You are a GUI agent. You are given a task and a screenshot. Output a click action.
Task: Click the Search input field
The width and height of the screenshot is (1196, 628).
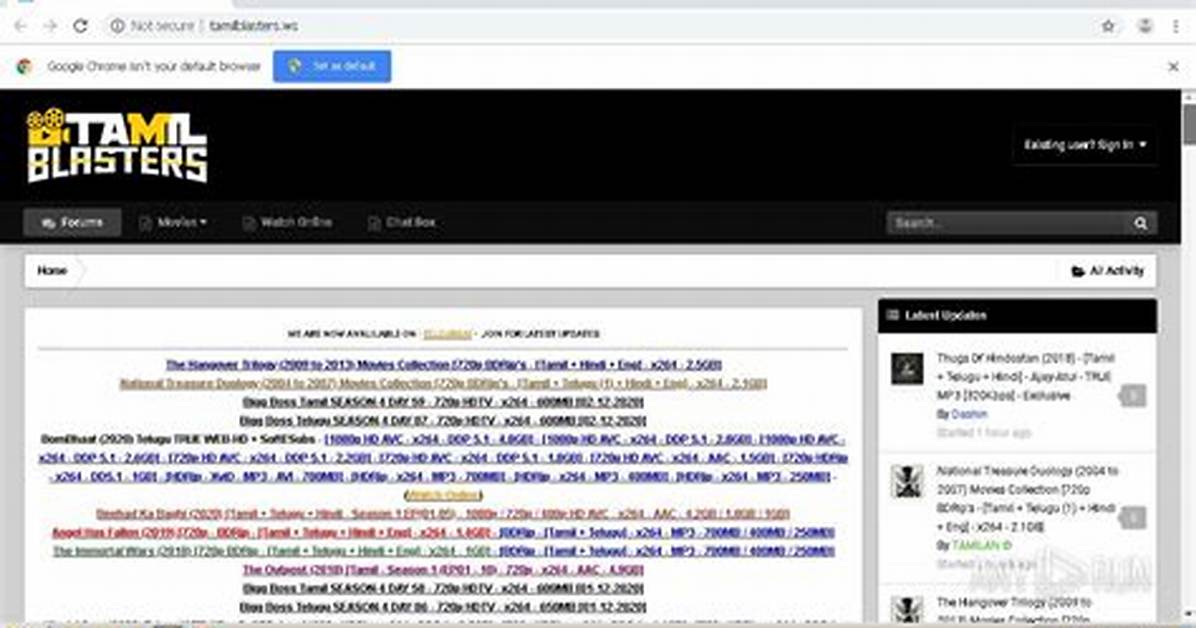click(x=1005, y=223)
